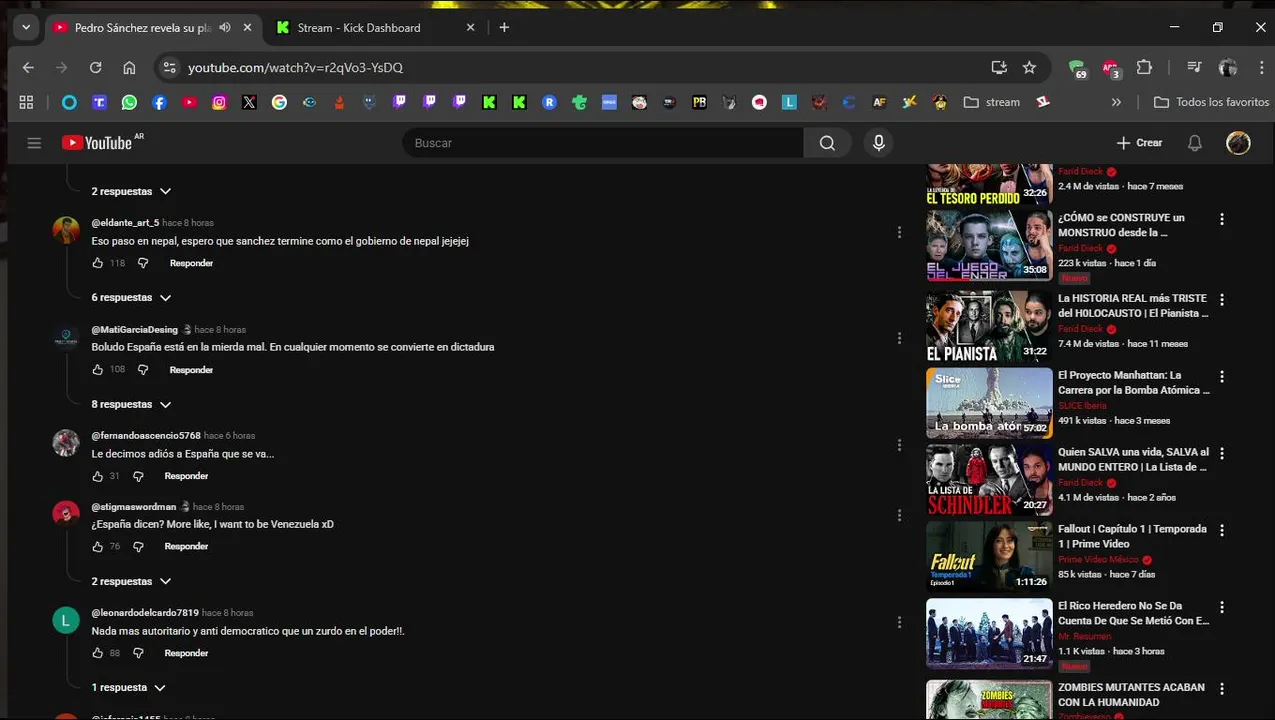Bookmark this page with the star icon

tap(1029, 67)
